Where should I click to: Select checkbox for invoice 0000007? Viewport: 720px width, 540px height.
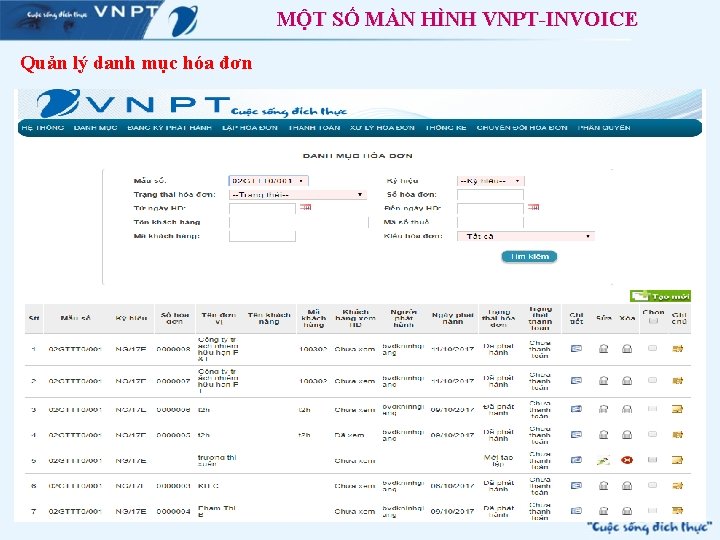click(x=652, y=380)
